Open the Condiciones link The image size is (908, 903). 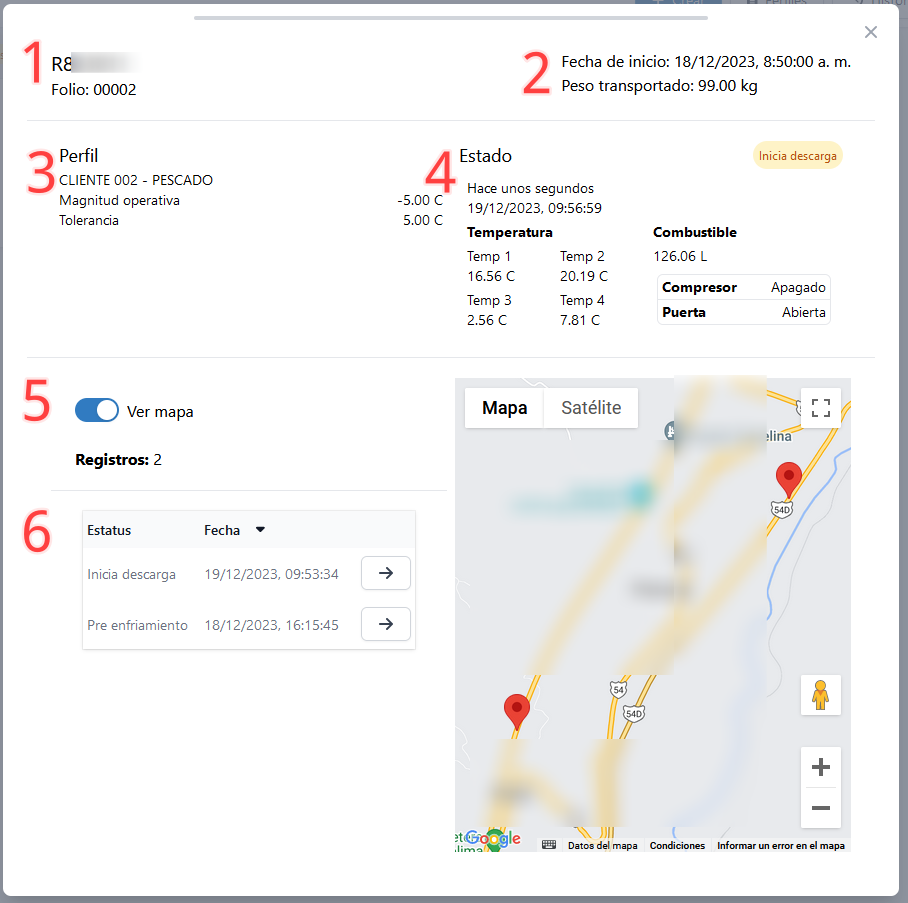click(x=677, y=845)
